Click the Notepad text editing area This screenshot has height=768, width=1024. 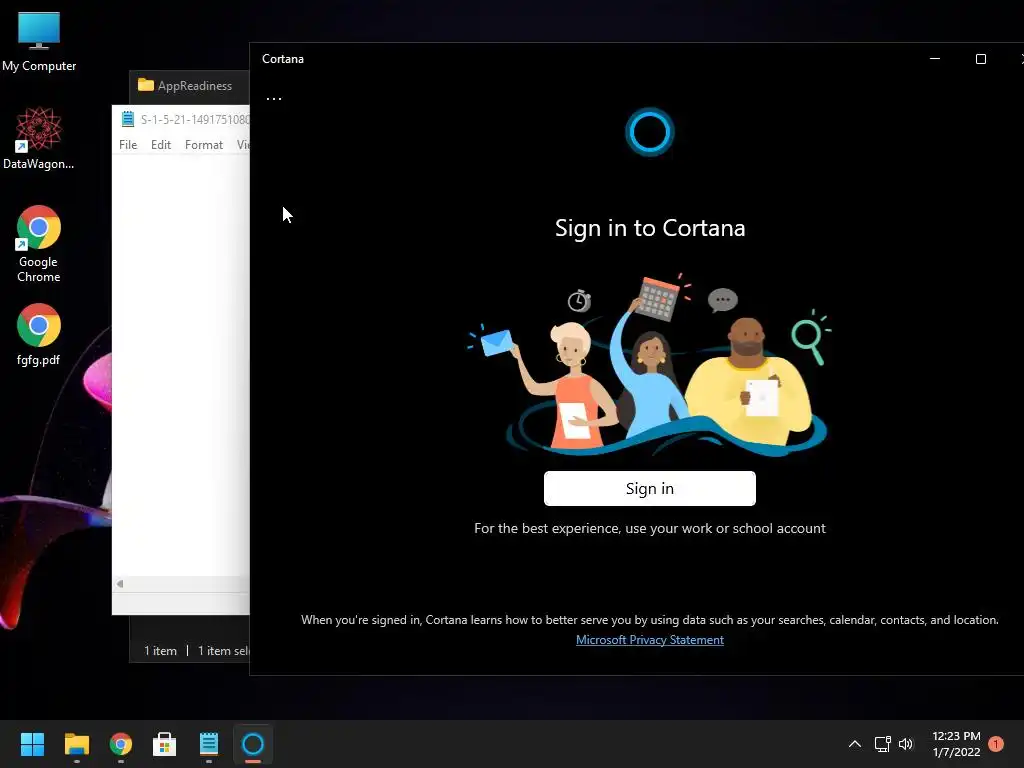(x=181, y=366)
